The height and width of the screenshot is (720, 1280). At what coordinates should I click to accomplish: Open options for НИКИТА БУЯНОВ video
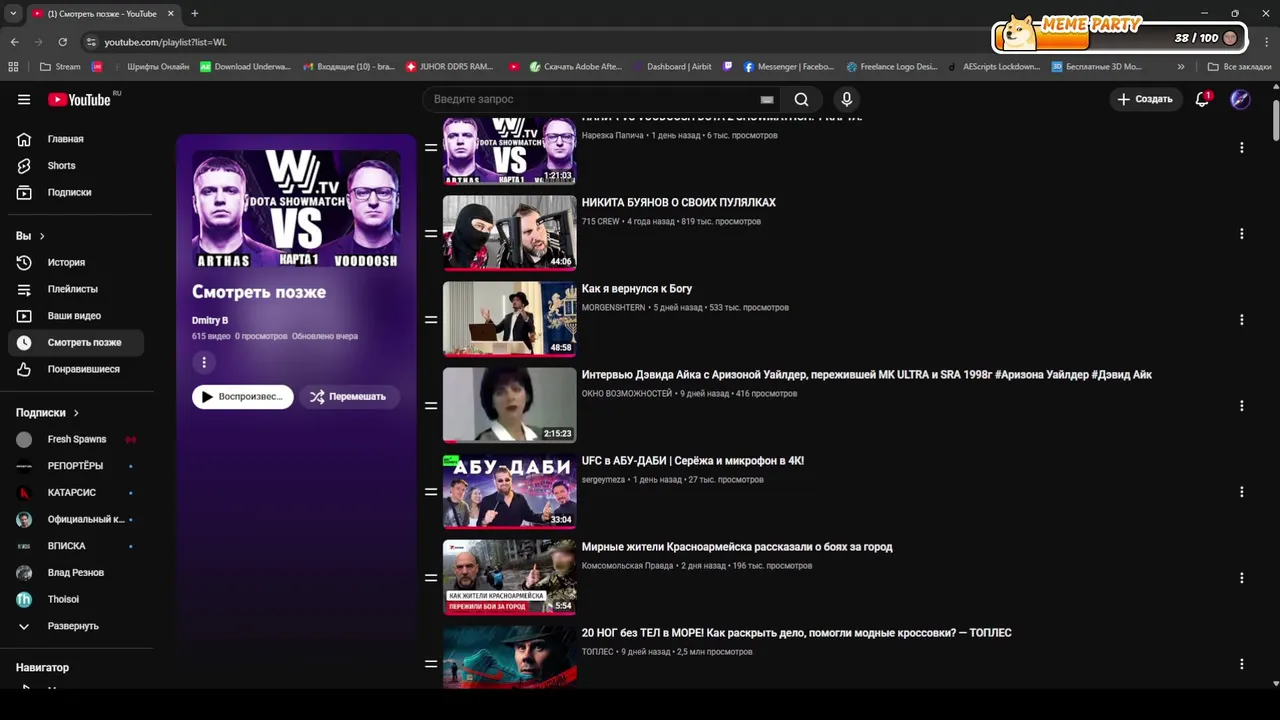(x=1241, y=234)
